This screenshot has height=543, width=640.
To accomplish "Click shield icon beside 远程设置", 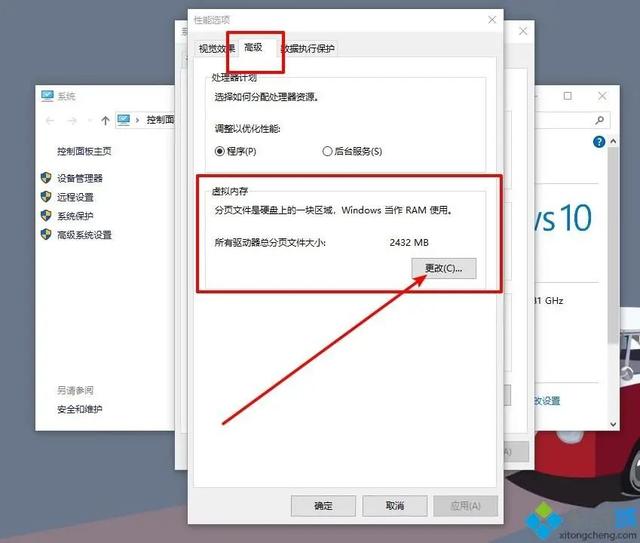I will coord(46,197).
